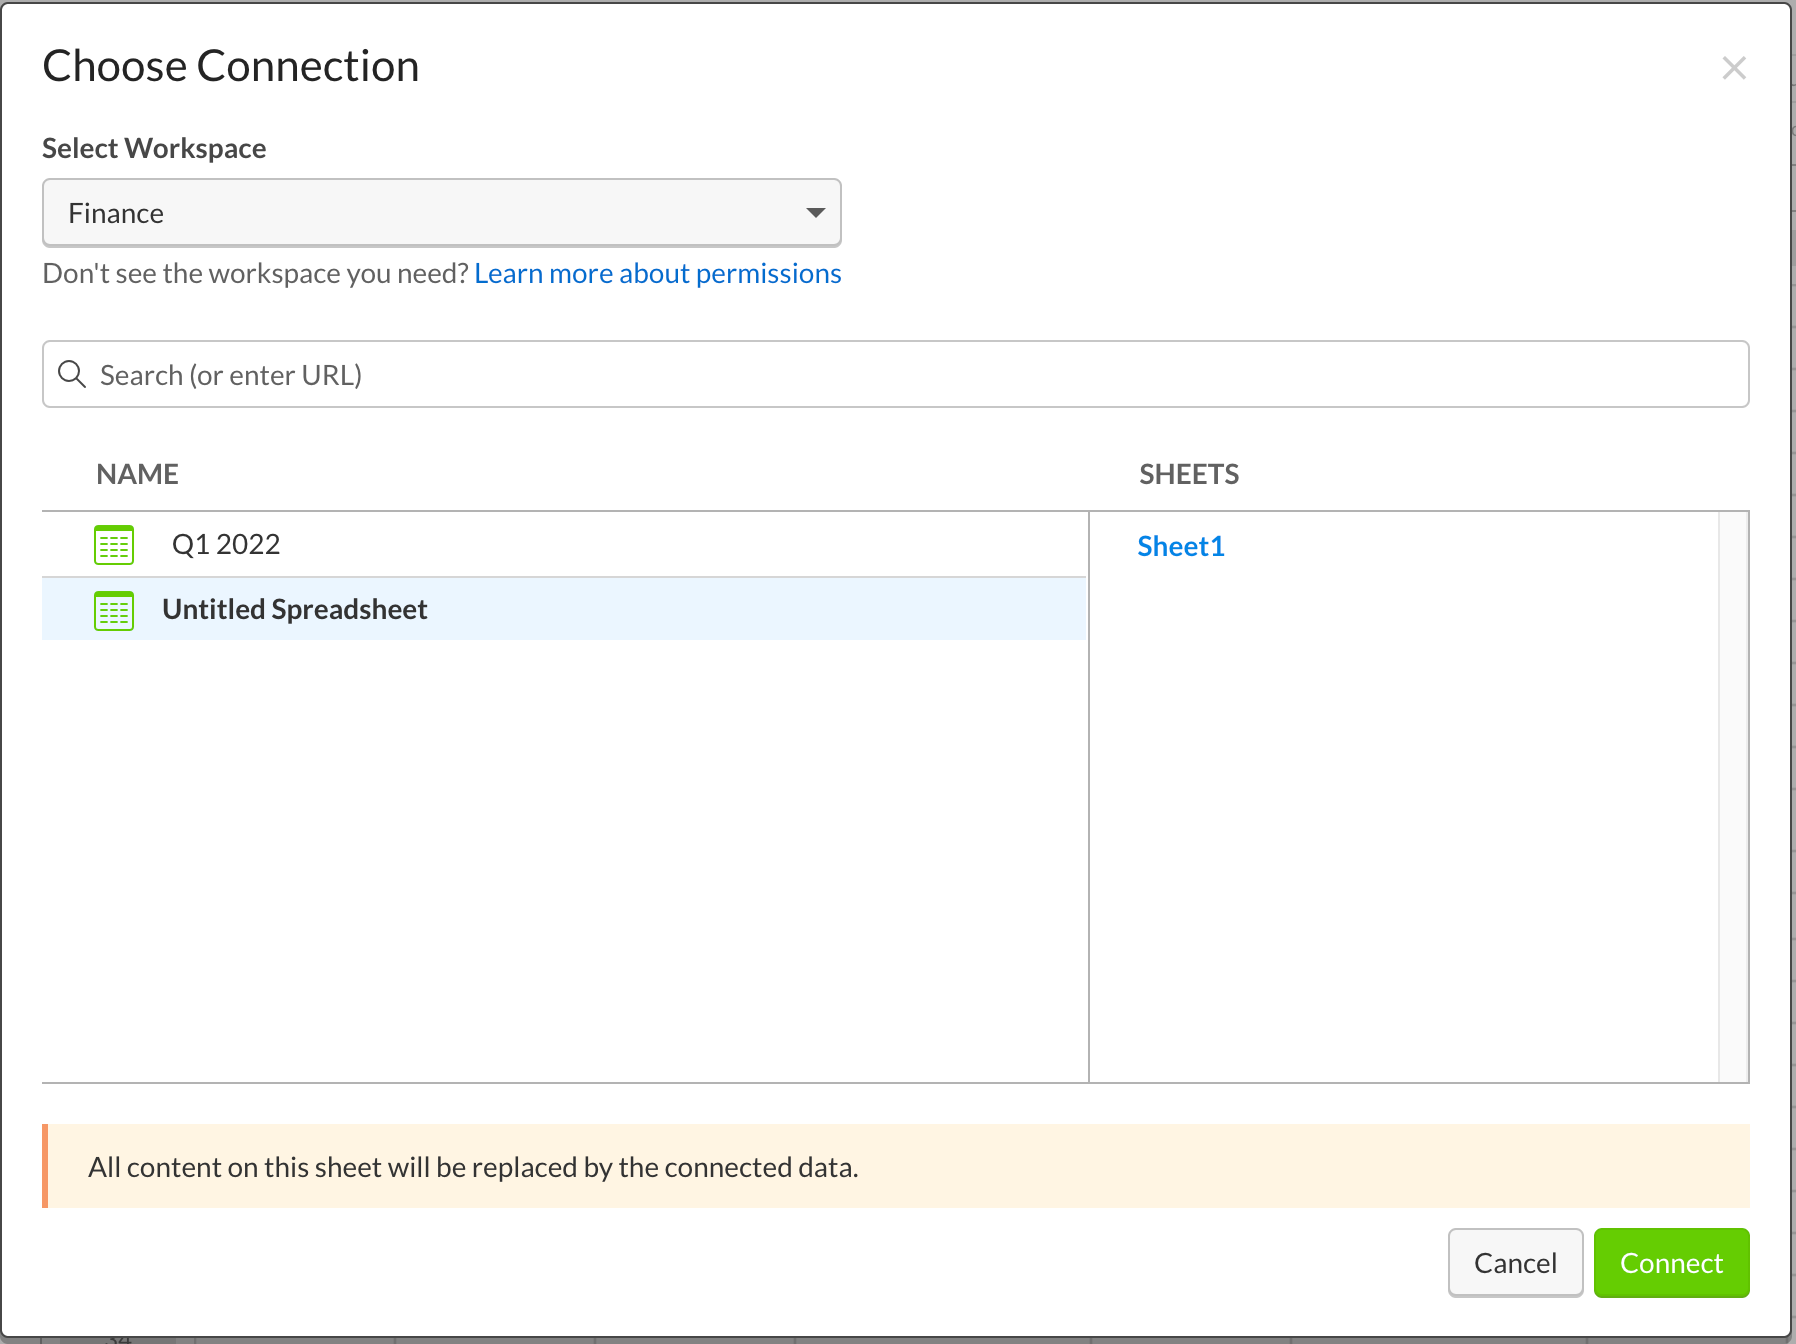Expand the Select Workspace combo box

click(440, 212)
